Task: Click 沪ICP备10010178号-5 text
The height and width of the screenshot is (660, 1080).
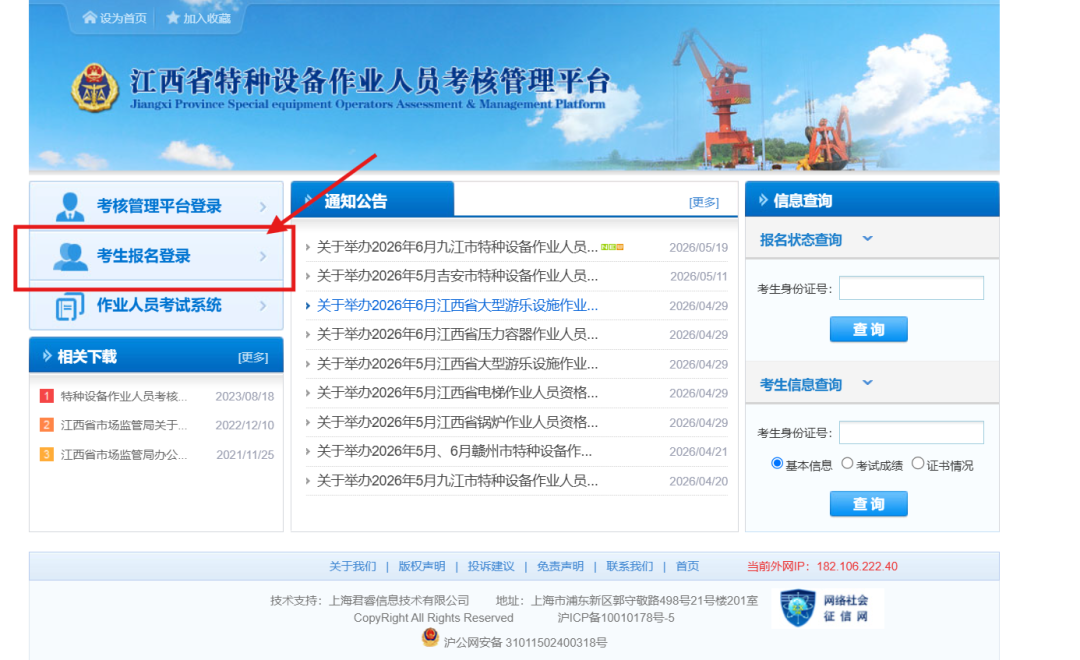Action: tap(616, 618)
